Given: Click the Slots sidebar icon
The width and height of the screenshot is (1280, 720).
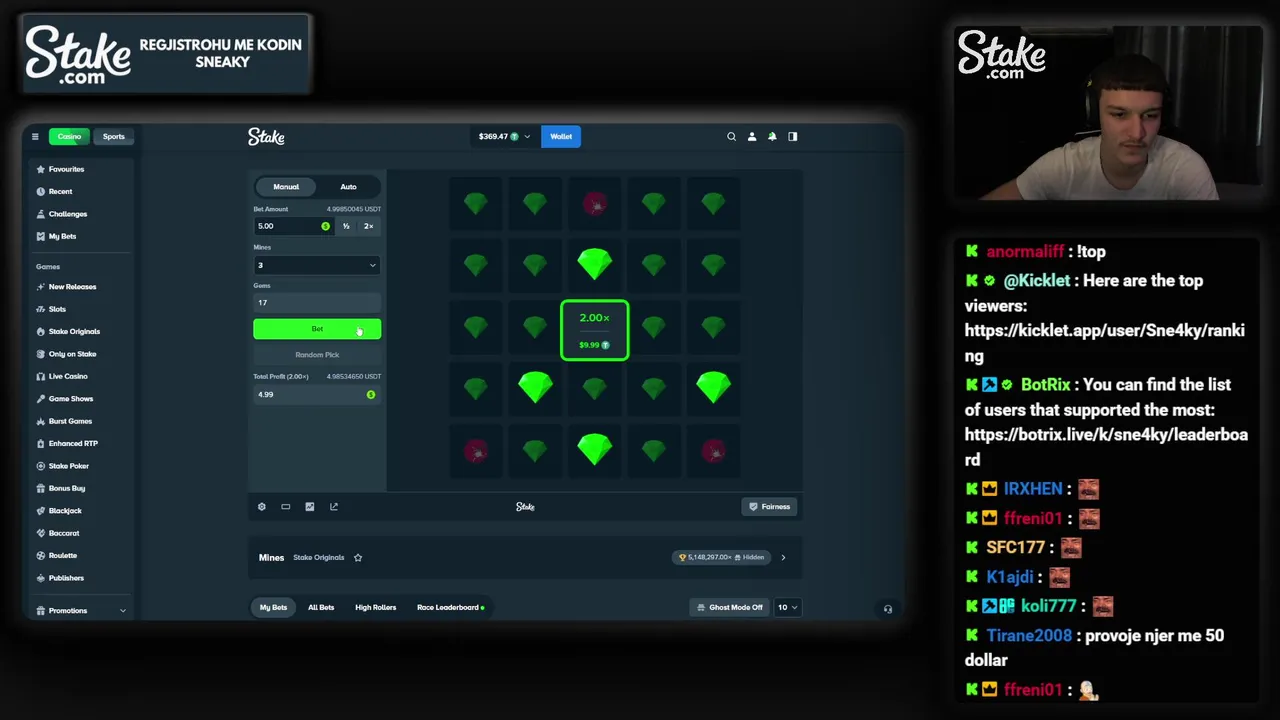Looking at the screenshot, I should (40, 309).
